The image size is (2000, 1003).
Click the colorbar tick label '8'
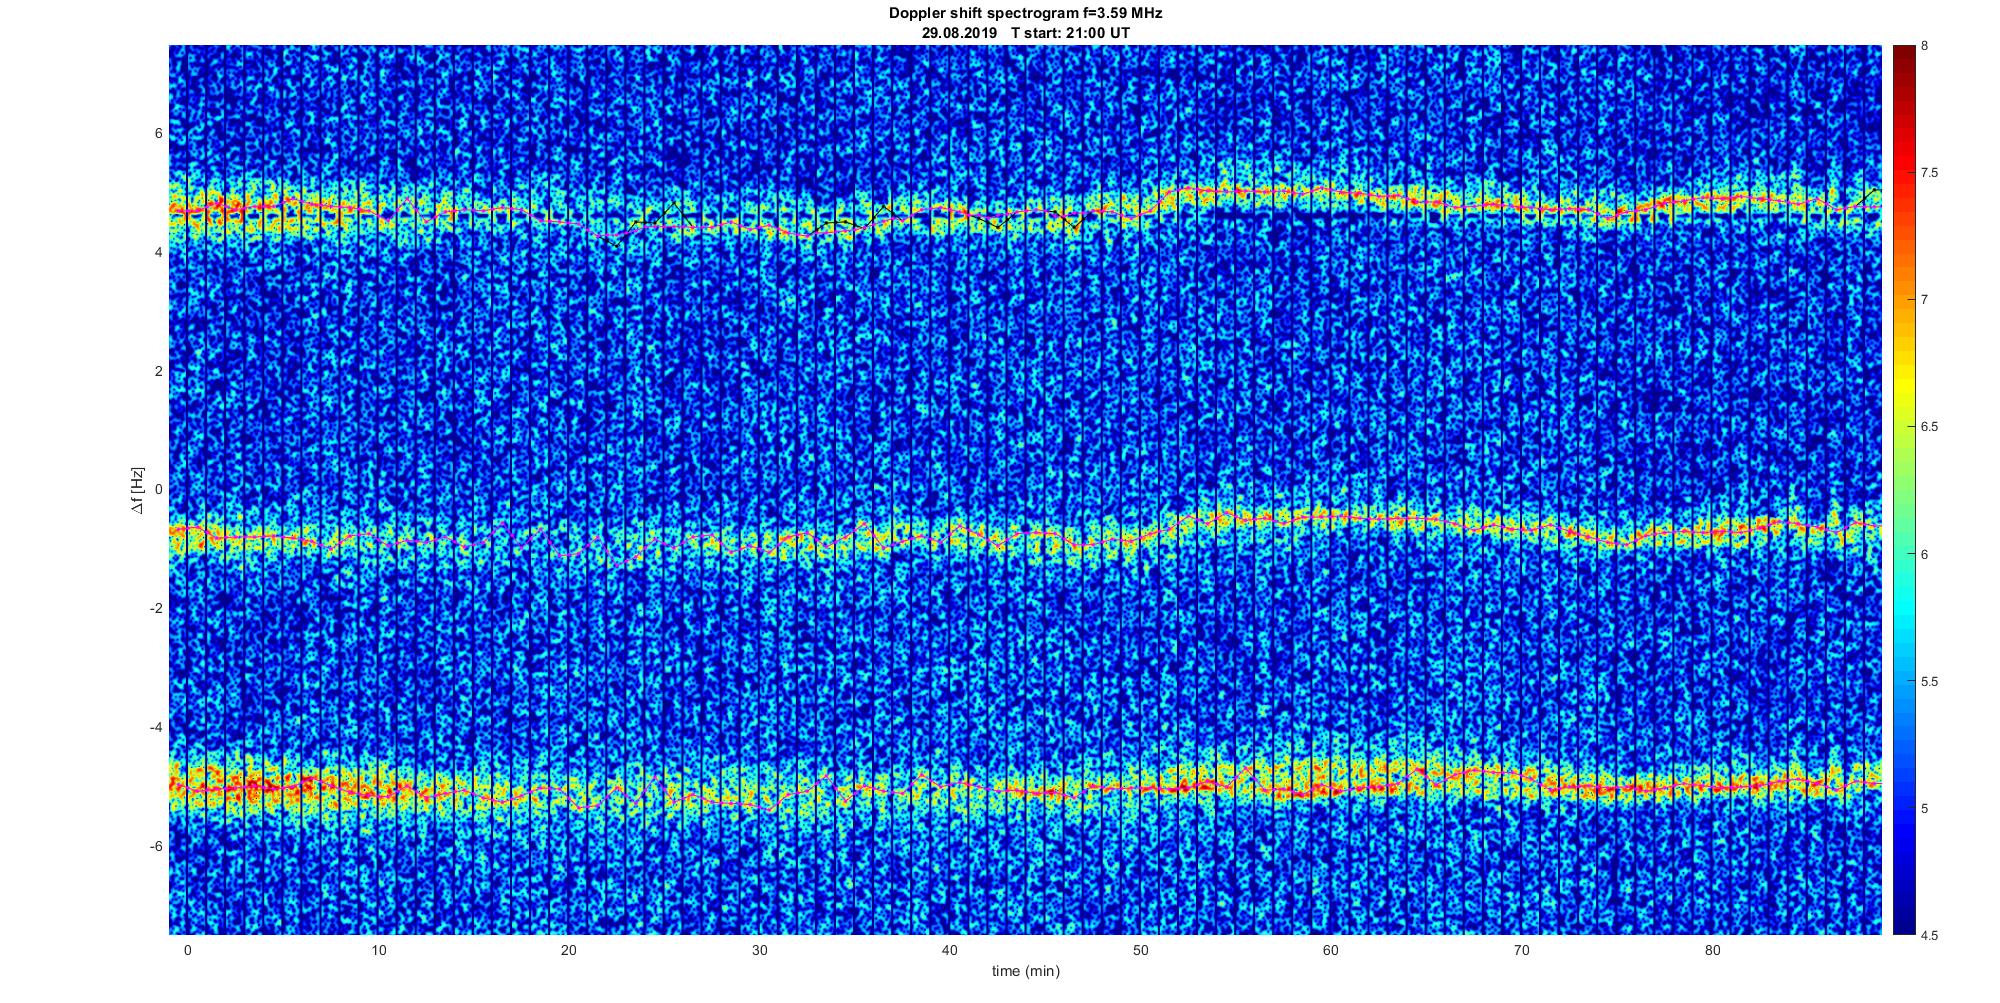(x=1925, y=46)
